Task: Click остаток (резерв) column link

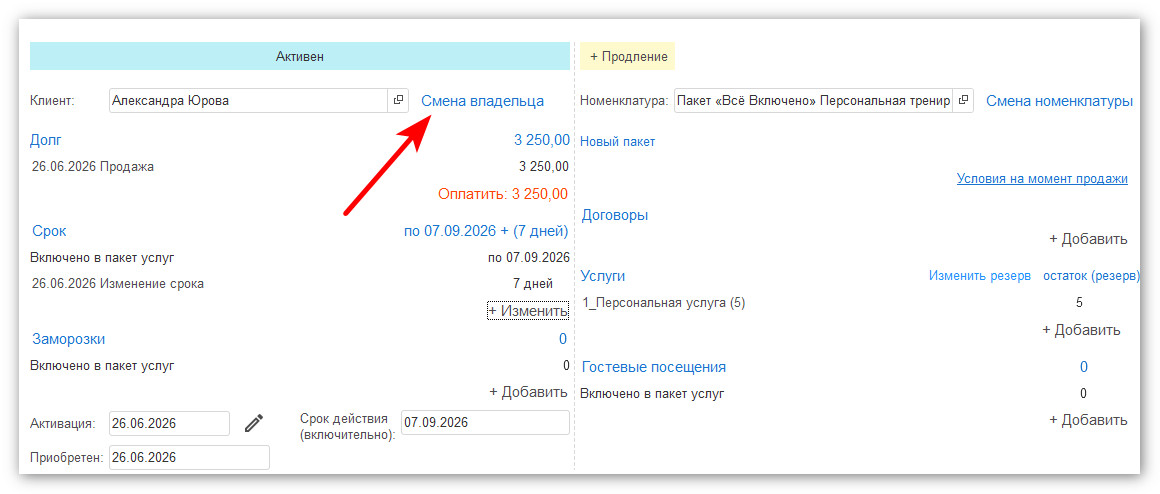Action: tap(1091, 276)
